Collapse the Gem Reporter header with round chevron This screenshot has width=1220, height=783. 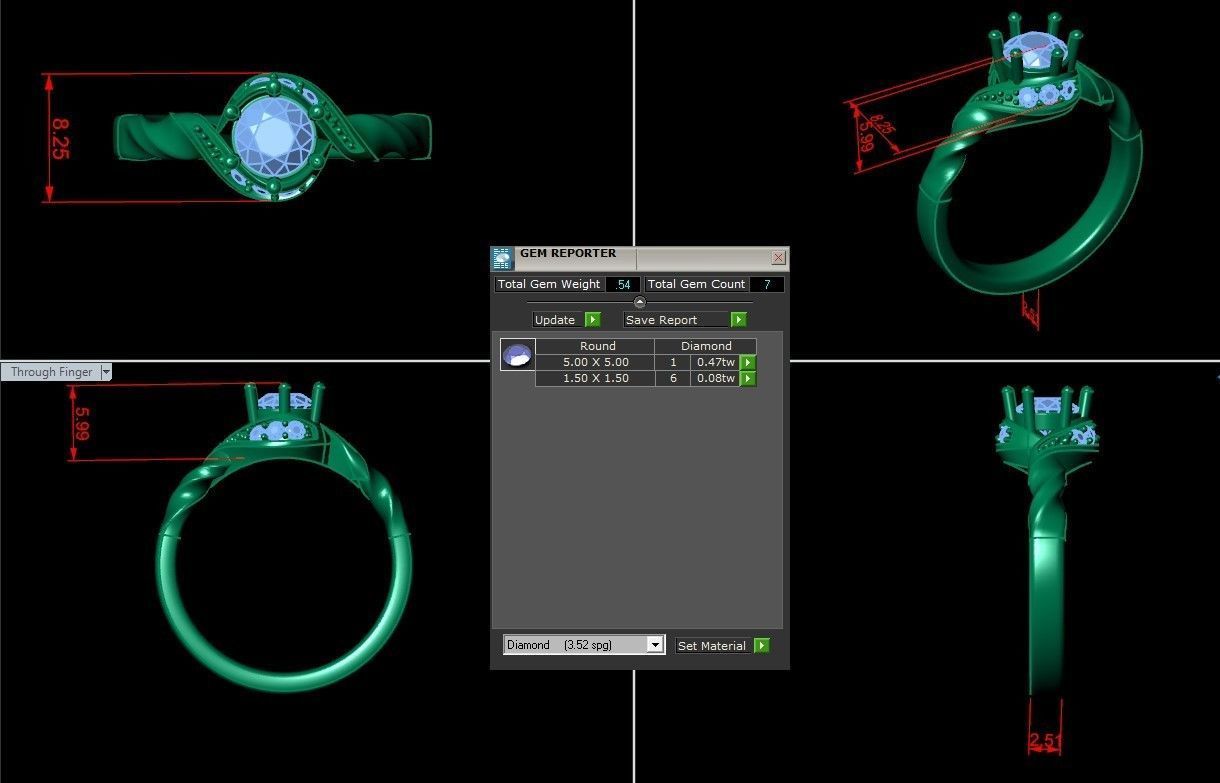(x=640, y=302)
